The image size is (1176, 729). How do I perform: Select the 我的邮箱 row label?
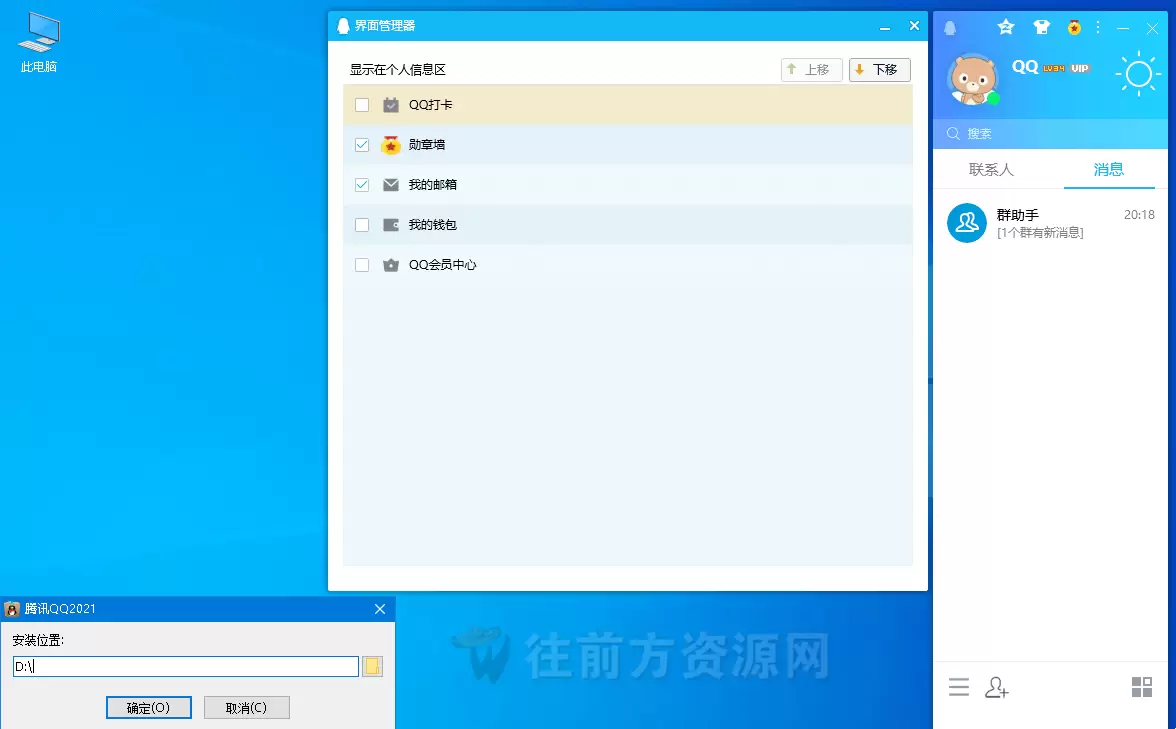point(433,184)
